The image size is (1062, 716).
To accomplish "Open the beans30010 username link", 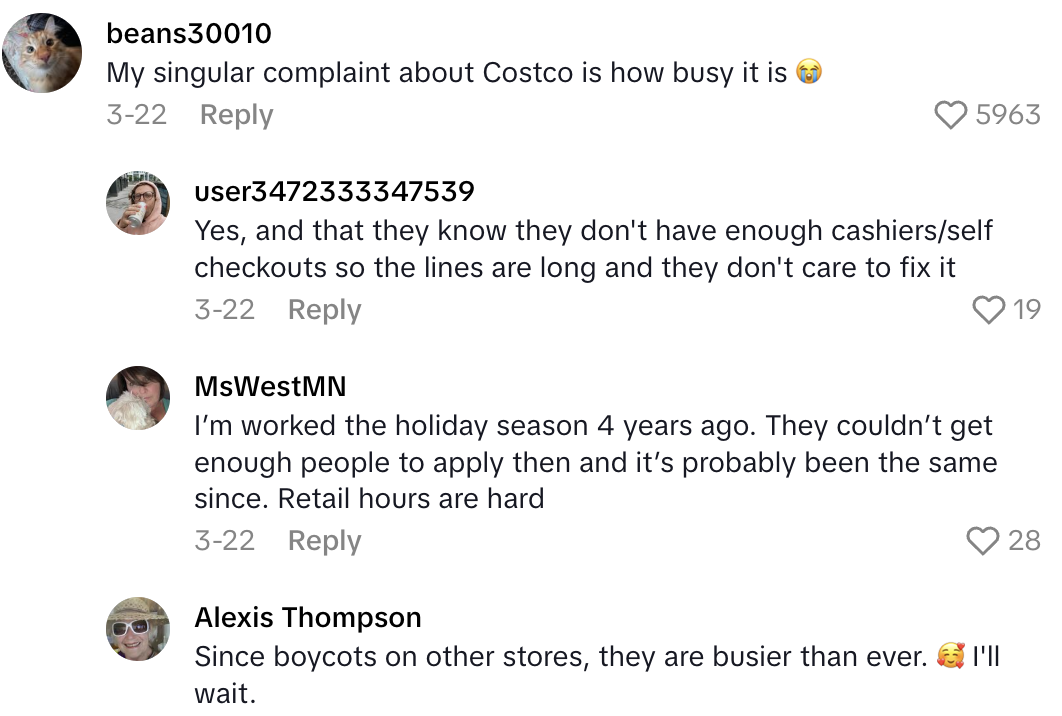I will 189,33.
